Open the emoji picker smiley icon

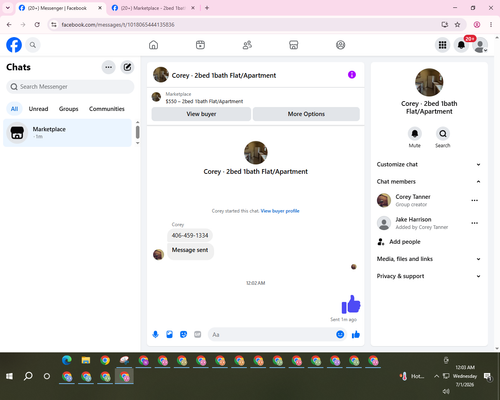click(340, 334)
